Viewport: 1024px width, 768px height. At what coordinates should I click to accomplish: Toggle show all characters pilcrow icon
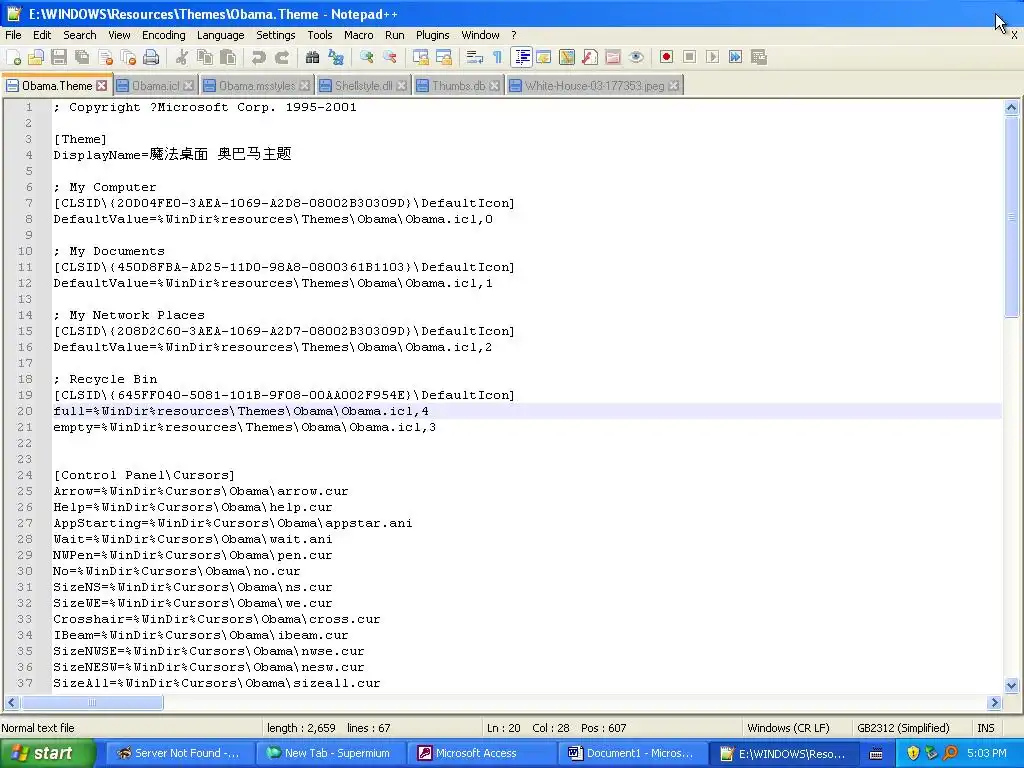click(498, 57)
